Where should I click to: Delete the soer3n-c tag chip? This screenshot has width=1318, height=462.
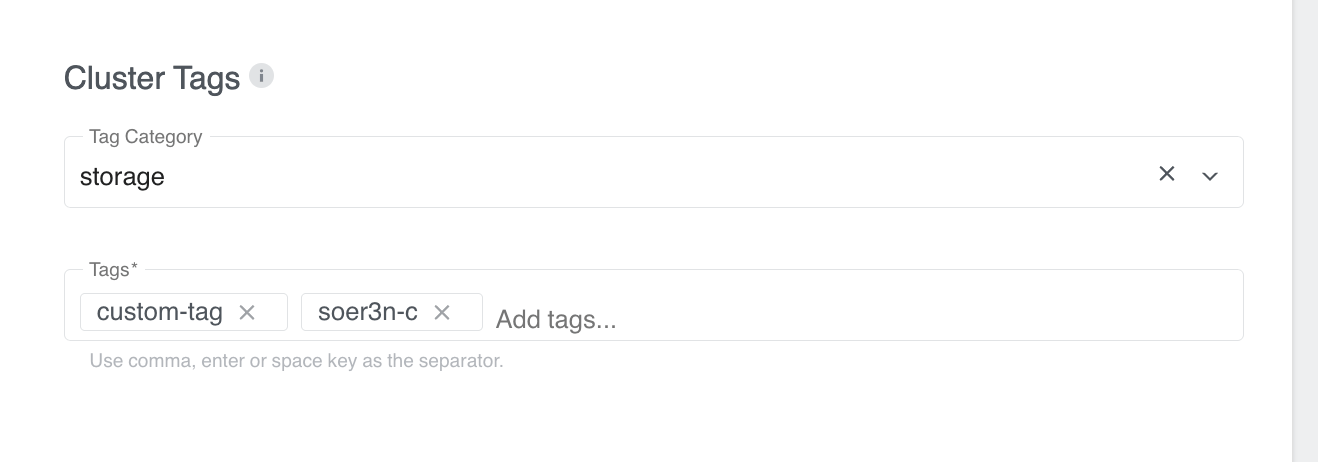(442, 313)
